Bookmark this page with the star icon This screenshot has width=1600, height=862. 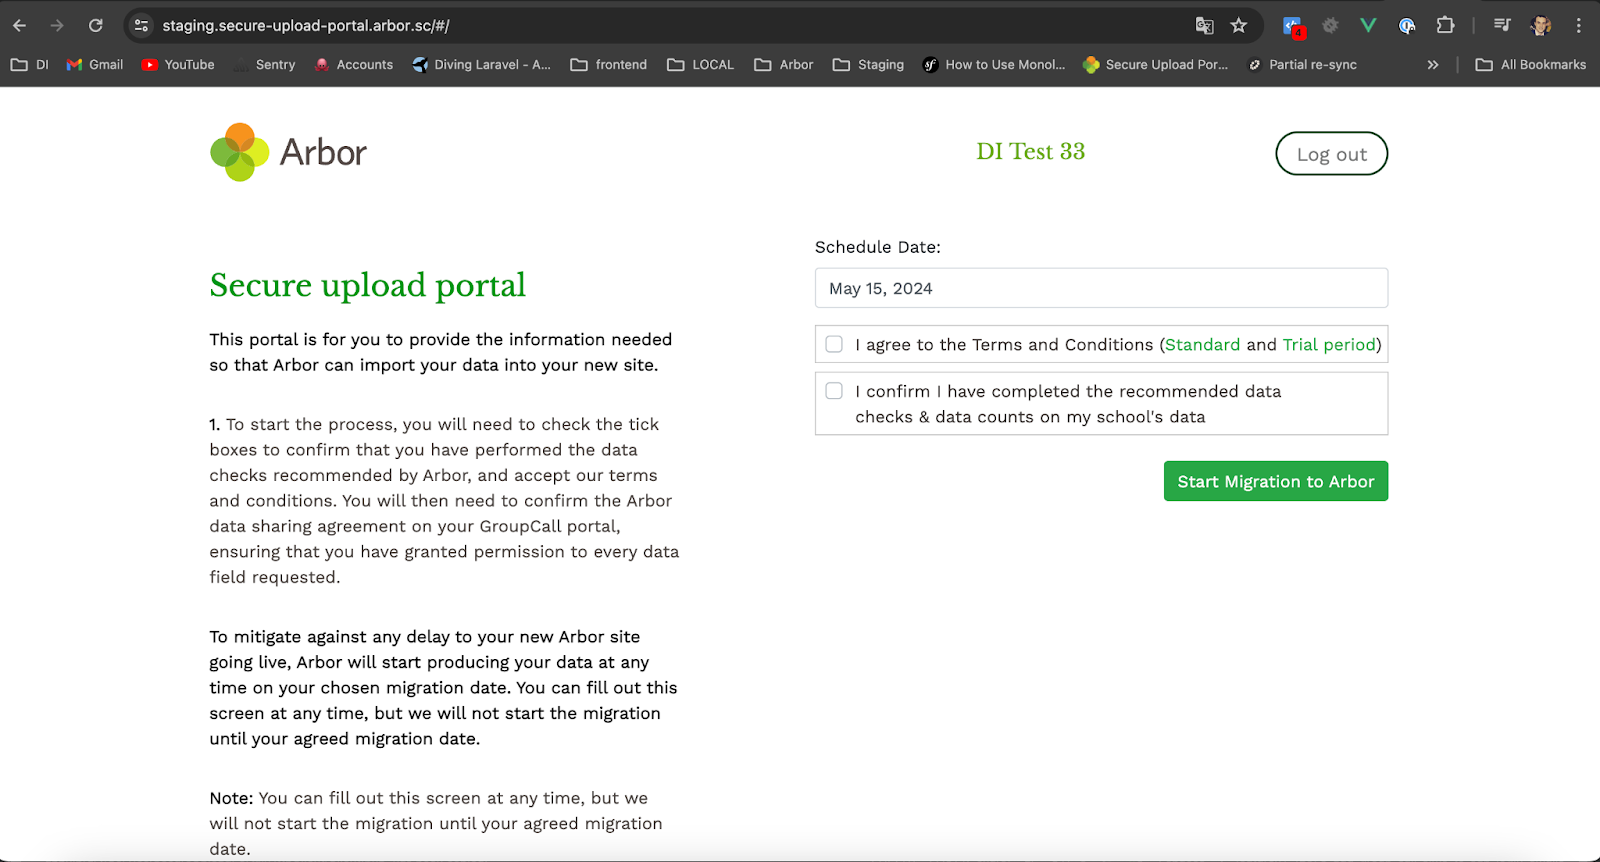tap(1239, 26)
